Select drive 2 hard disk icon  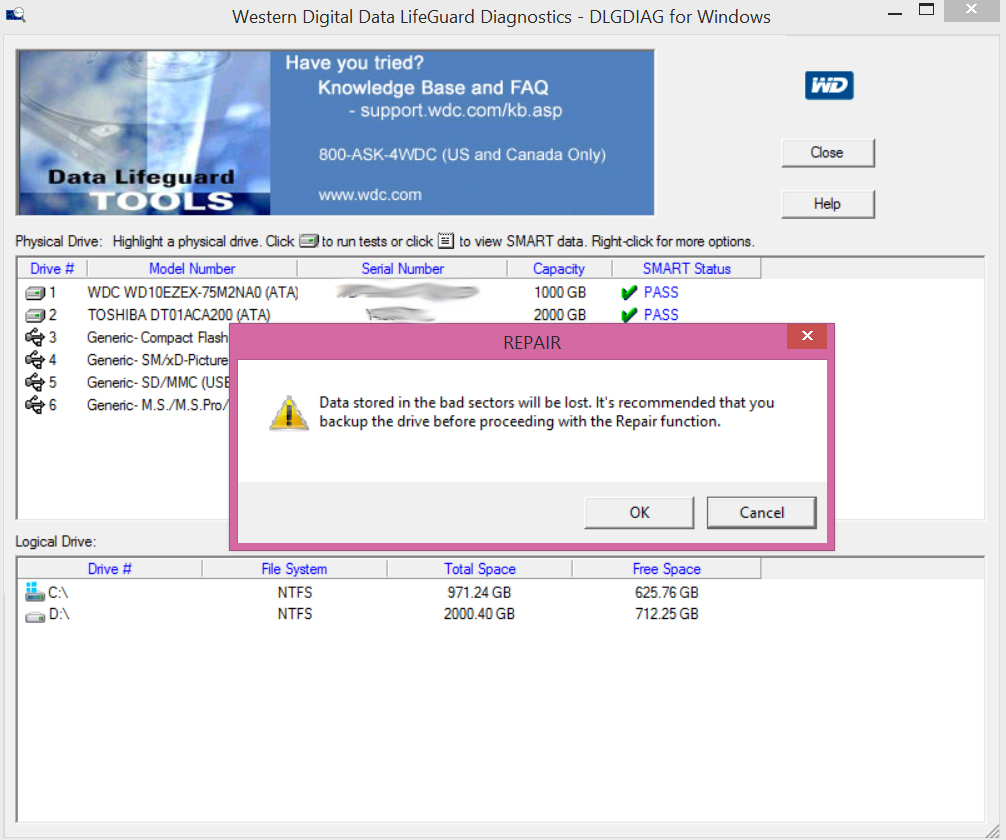35,316
